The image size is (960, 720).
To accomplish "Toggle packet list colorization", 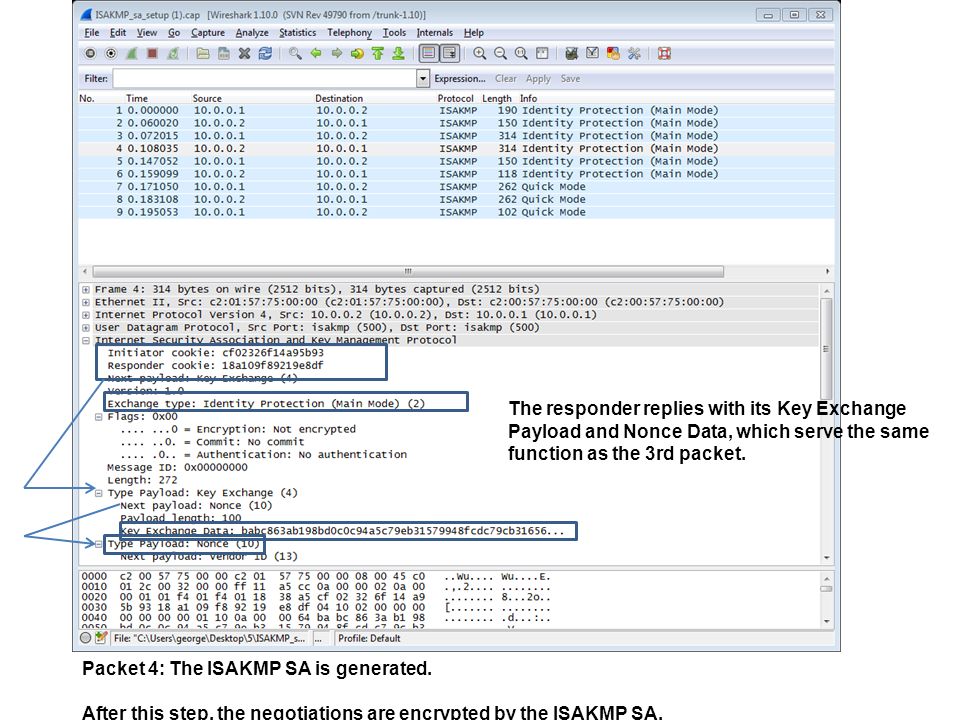I will click(429, 54).
